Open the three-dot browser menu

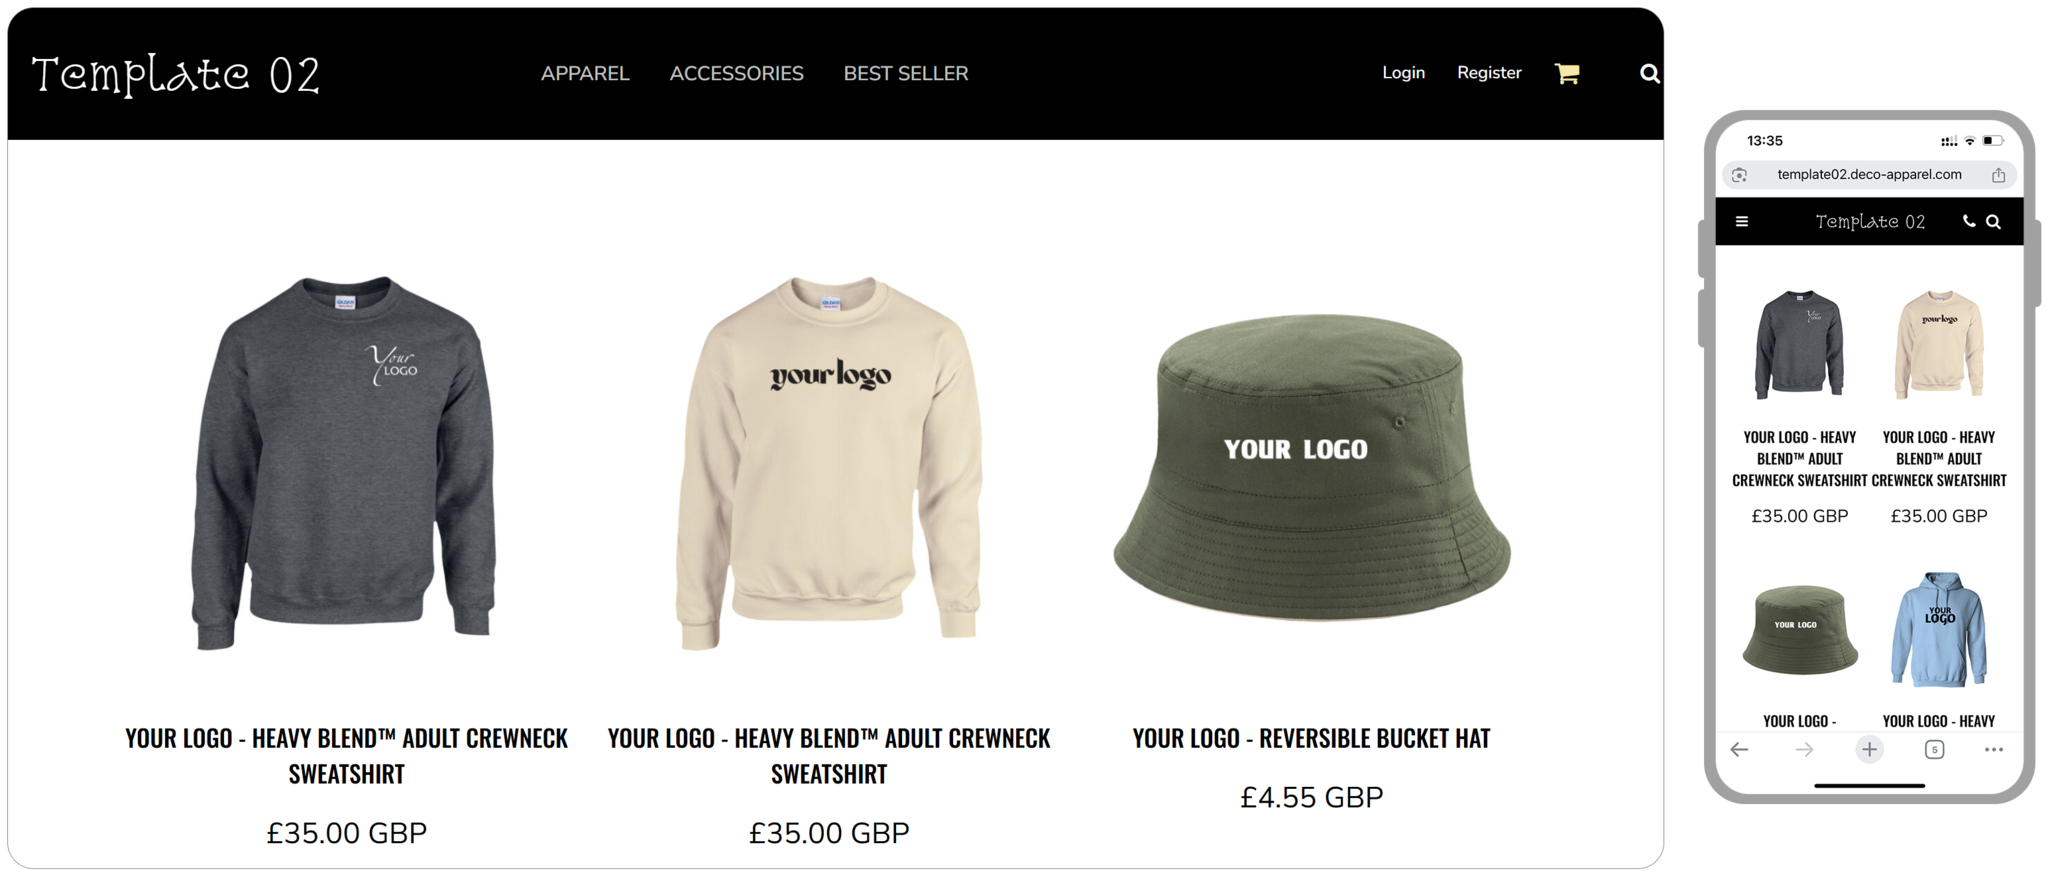tap(1993, 749)
